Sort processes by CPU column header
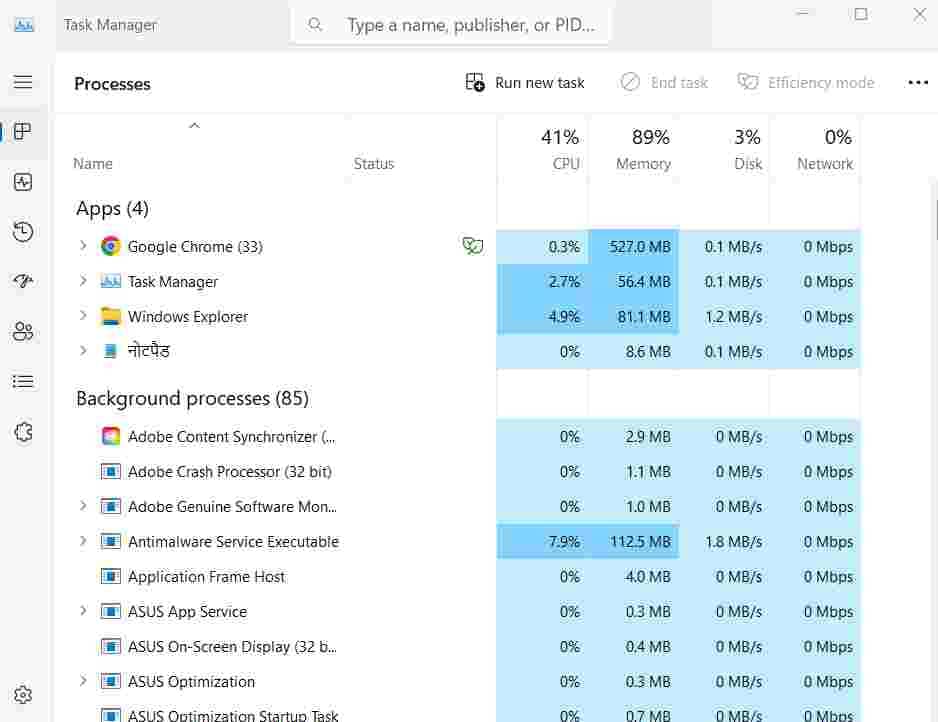Viewport: 938px width, 722px height. 559,150
